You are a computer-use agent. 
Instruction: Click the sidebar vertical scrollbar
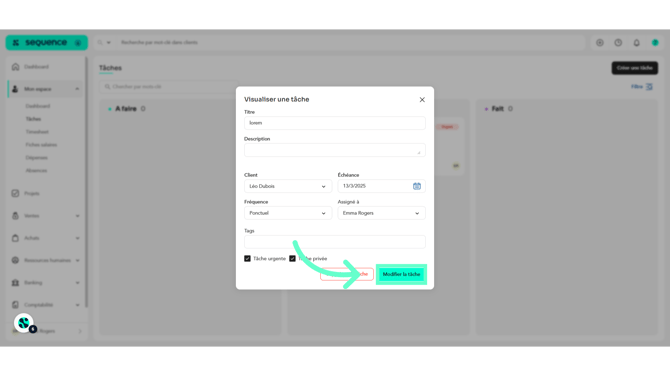(x=86, y=182)
